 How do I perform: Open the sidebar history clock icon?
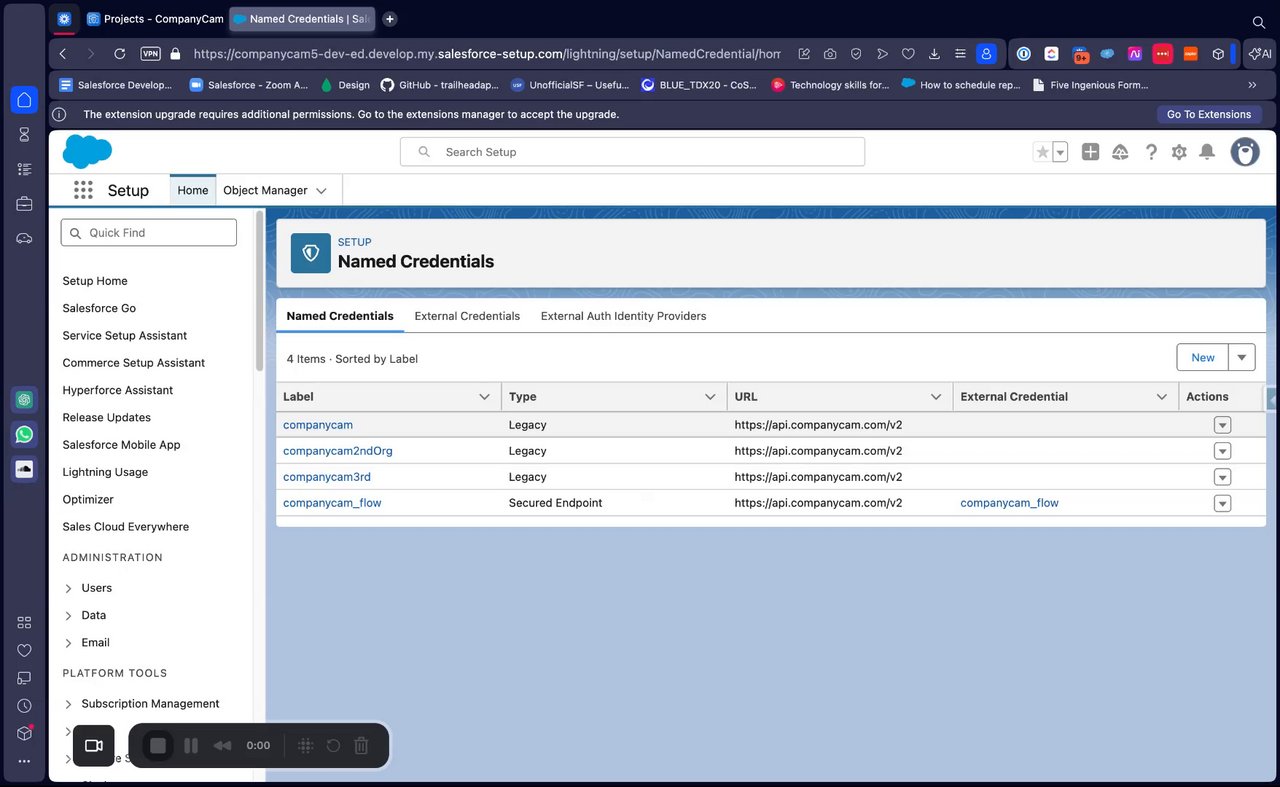(x=24, y=706)
